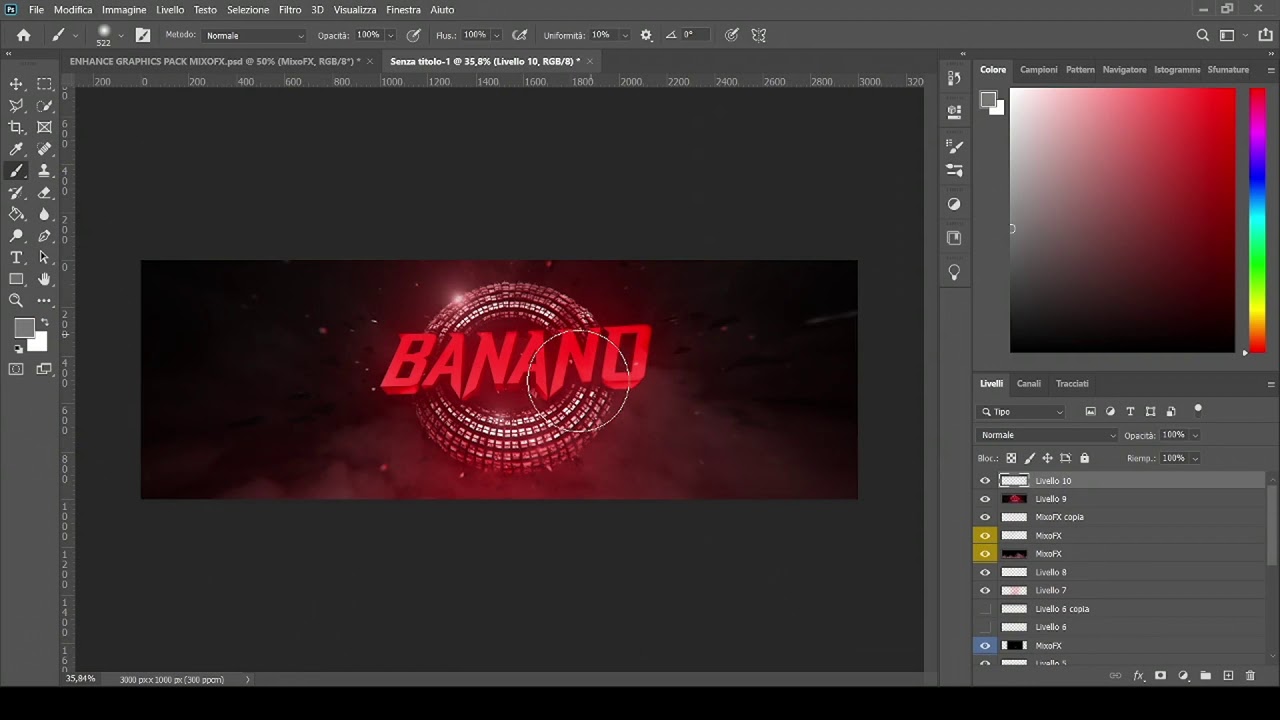The height and width of the screenshot is (720, 1280).
Task: Switch to ENHANCE GRAPHICS PACK MIXOFX.psd tab
Action: pos(214,61)
